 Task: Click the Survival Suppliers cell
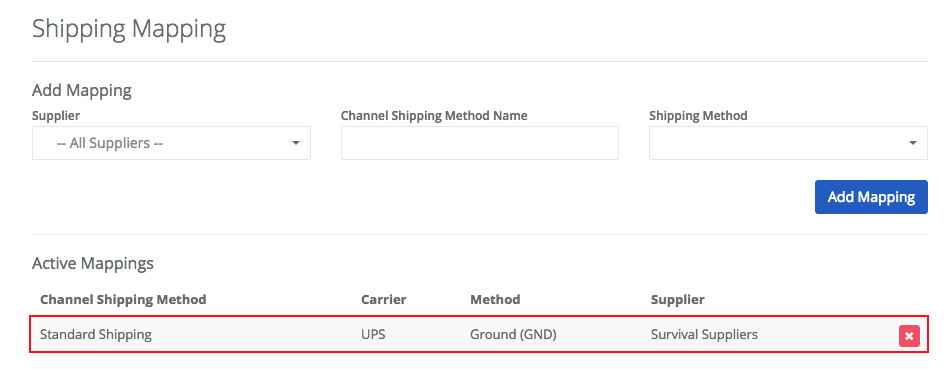coord(704,334)
